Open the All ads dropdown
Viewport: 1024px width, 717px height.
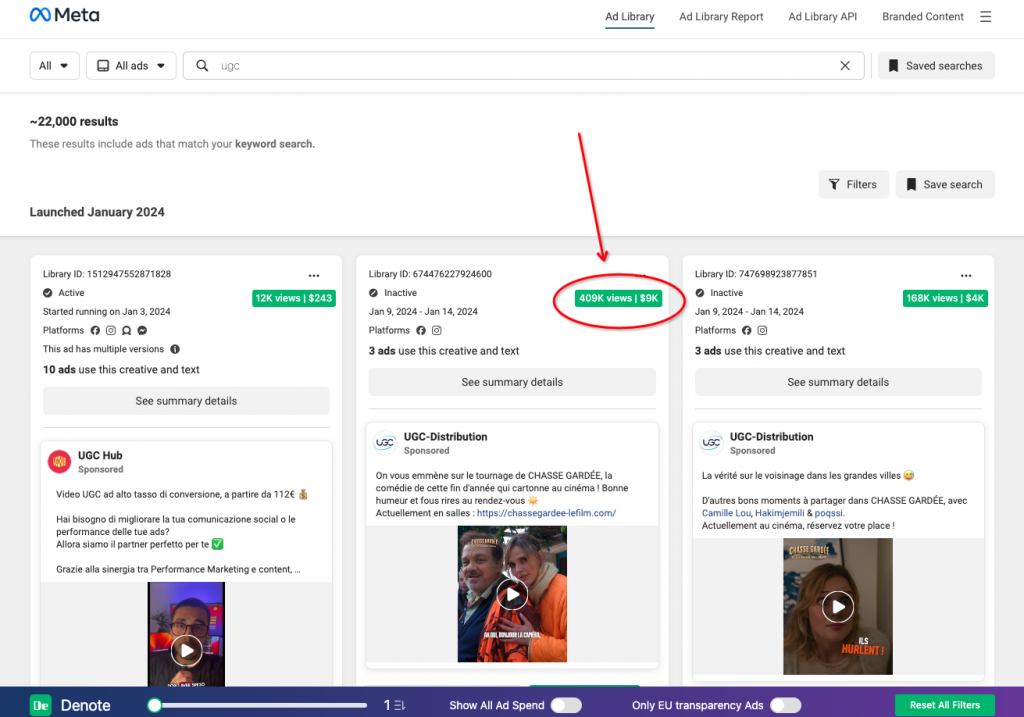(x=130, y=64)
